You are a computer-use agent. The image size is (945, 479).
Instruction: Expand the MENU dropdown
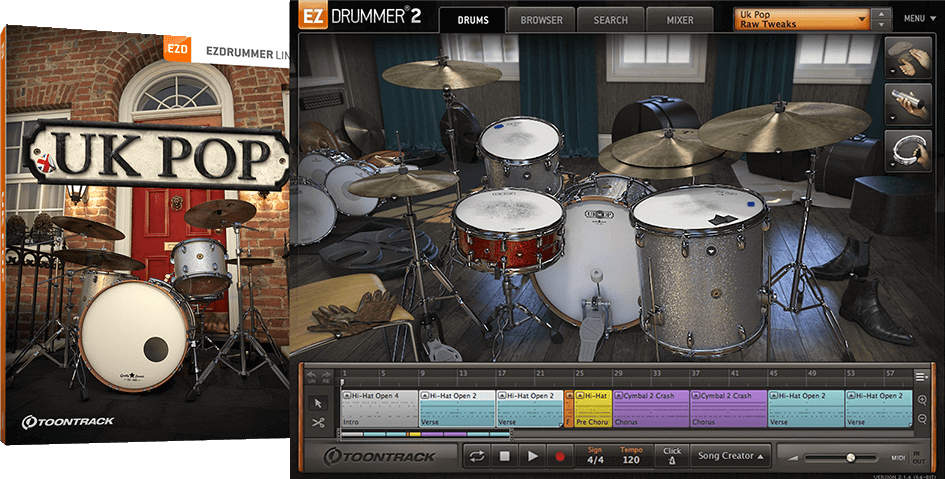click(x=920, y=19)
